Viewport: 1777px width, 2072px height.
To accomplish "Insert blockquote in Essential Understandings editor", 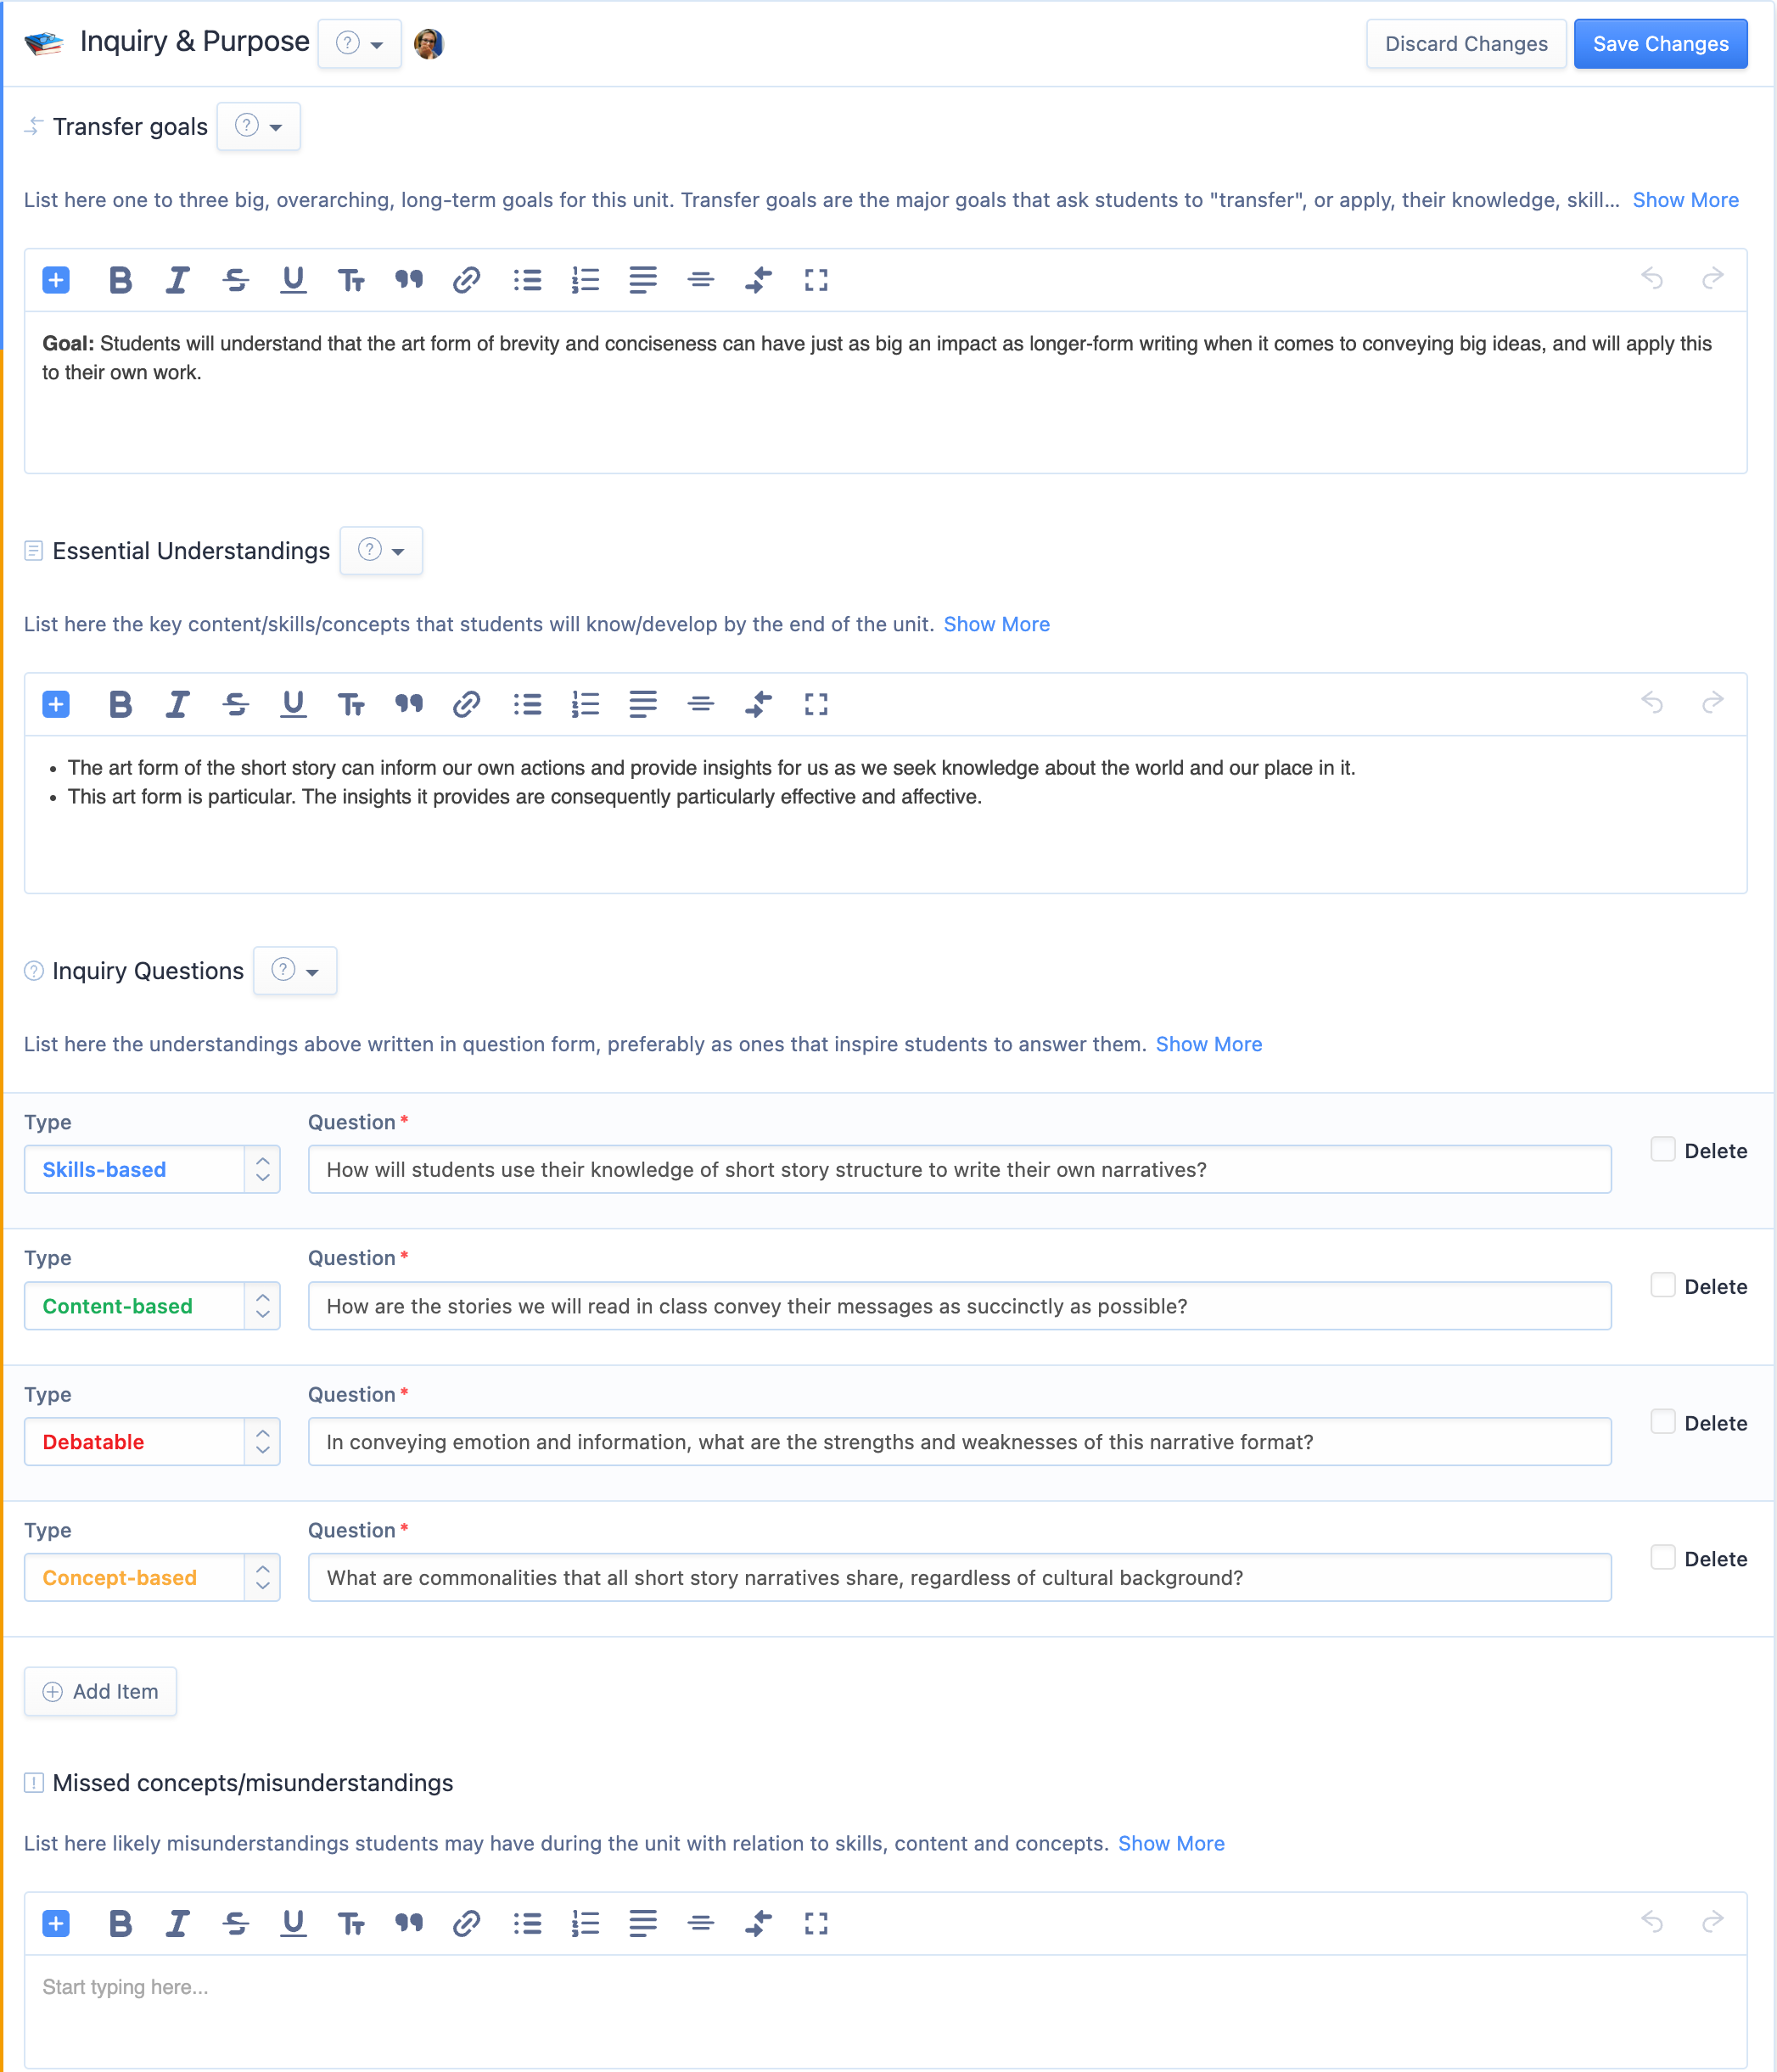I will (408, 704).
